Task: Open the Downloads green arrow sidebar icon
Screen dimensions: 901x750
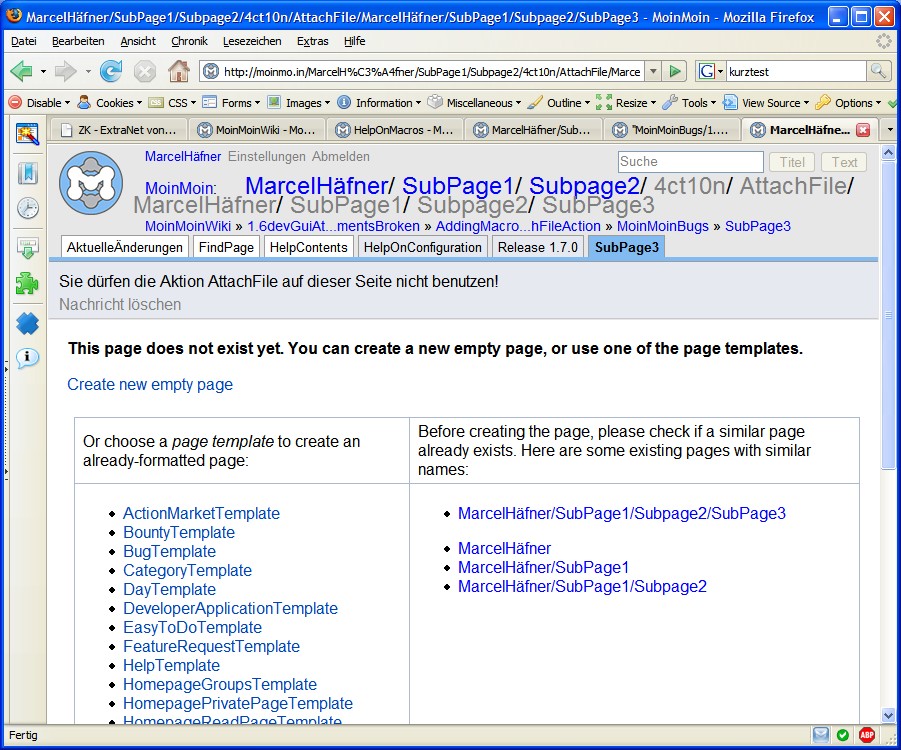Action: click(x=28, y=248)
